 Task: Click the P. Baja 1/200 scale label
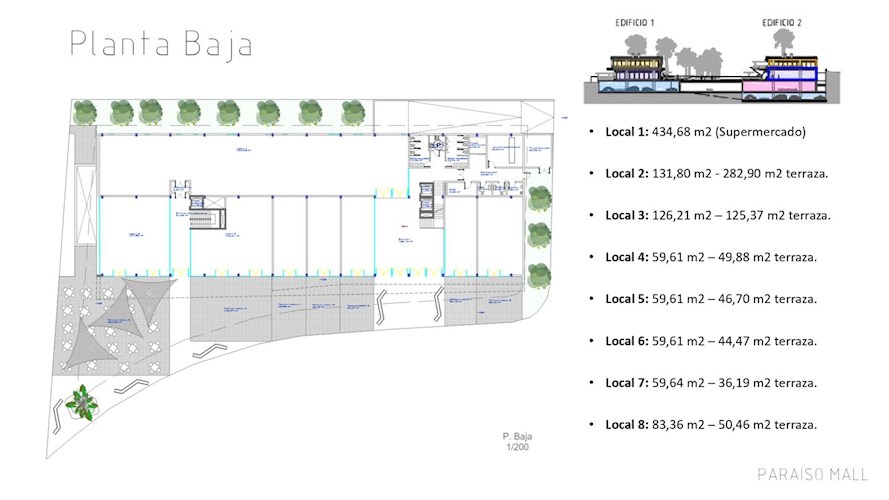[x=518, y=443]
